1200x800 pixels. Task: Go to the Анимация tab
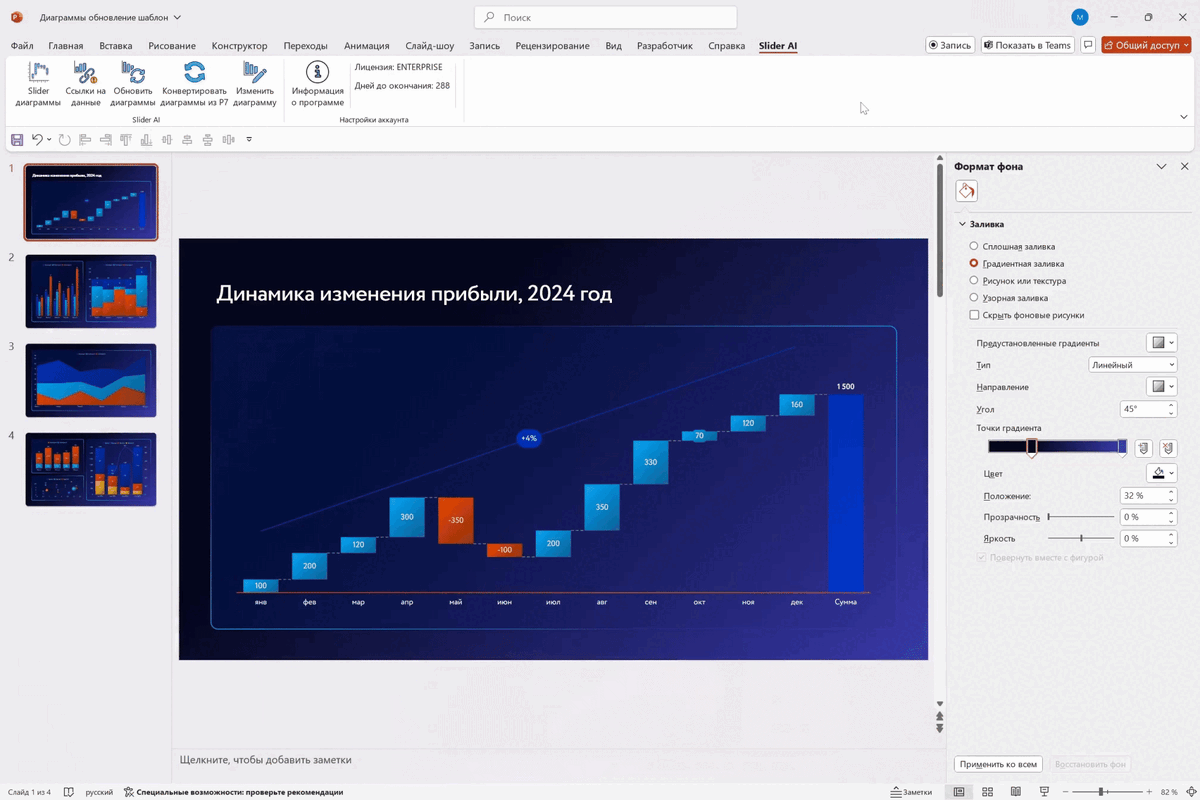point(367,46)
